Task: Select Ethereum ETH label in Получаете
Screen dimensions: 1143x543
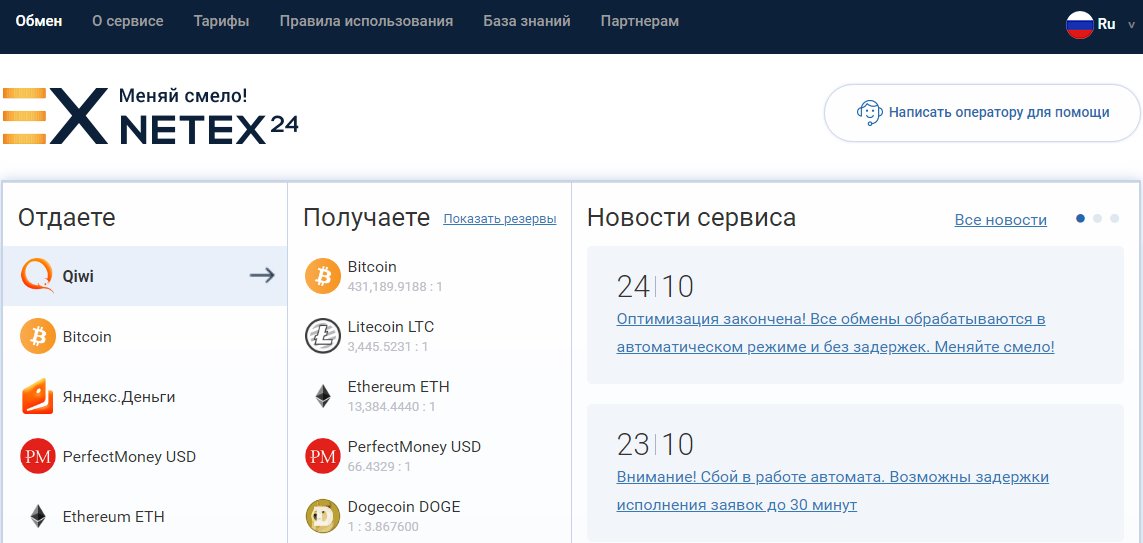Action: 399,386
